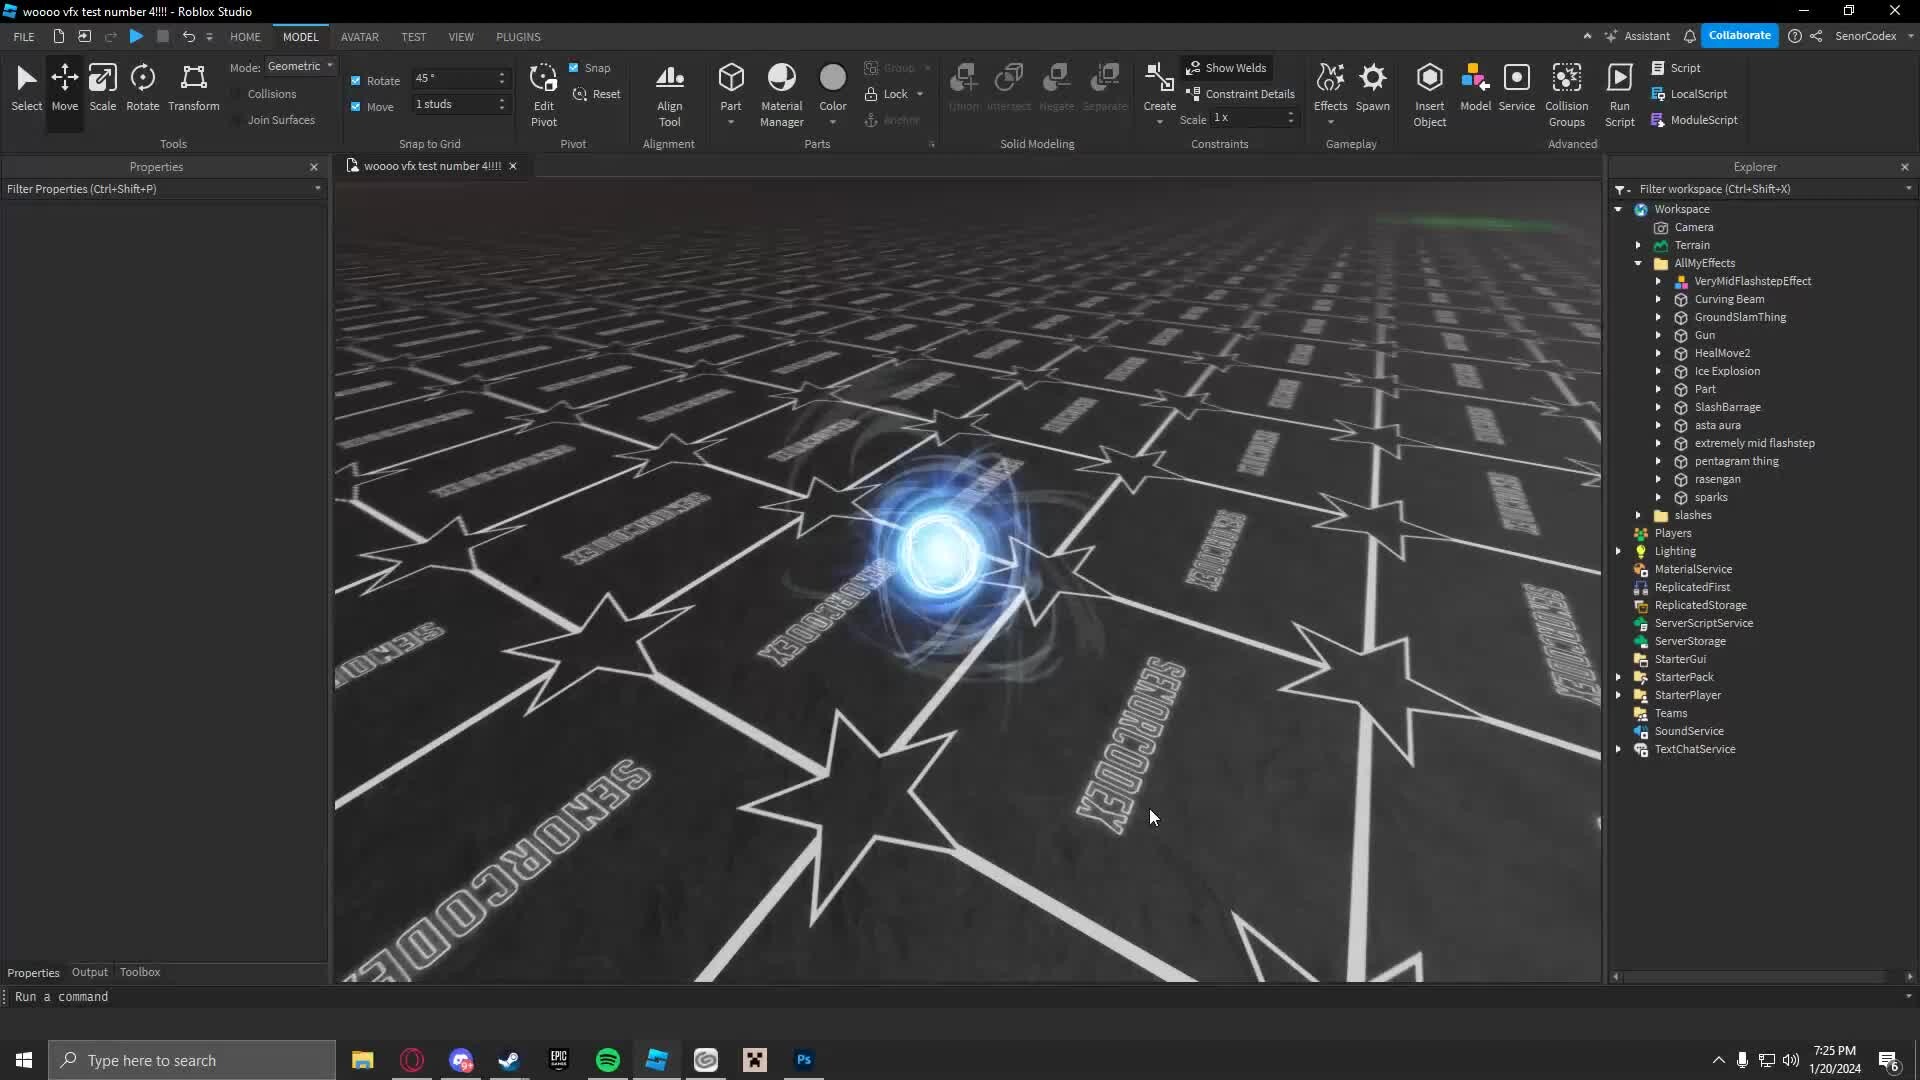Open the Color picker dropdown in Parts
This screenshot has height=1080, width=1920.
click(833, 120)
